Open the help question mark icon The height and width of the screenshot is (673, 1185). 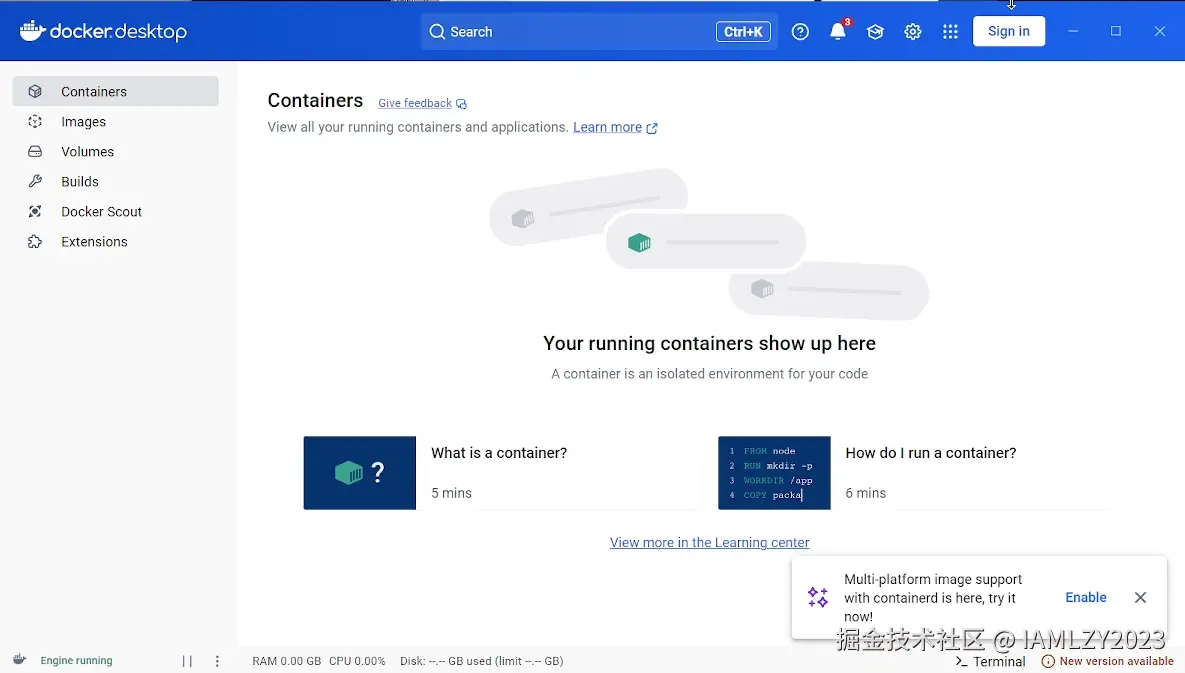pos(800,32)
